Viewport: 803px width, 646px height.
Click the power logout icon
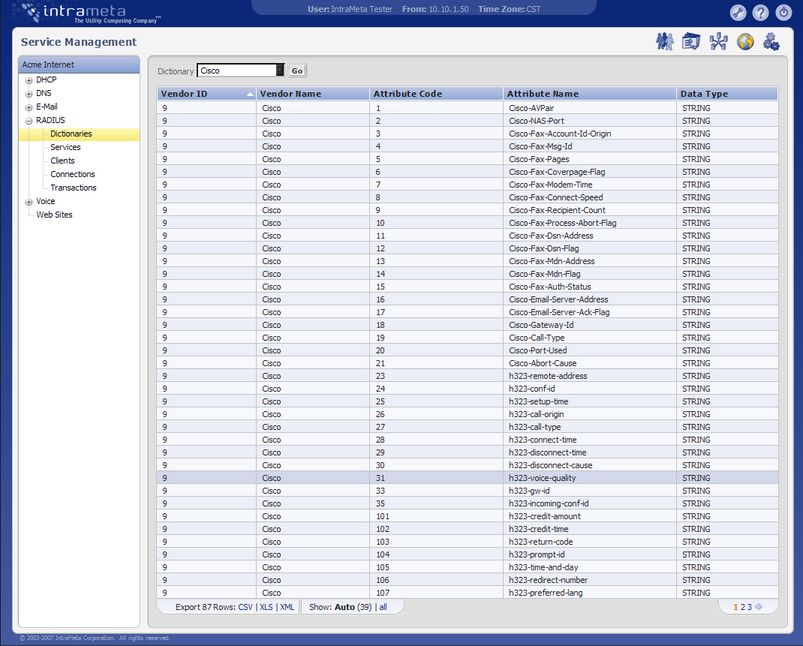(x=782, y=13)
